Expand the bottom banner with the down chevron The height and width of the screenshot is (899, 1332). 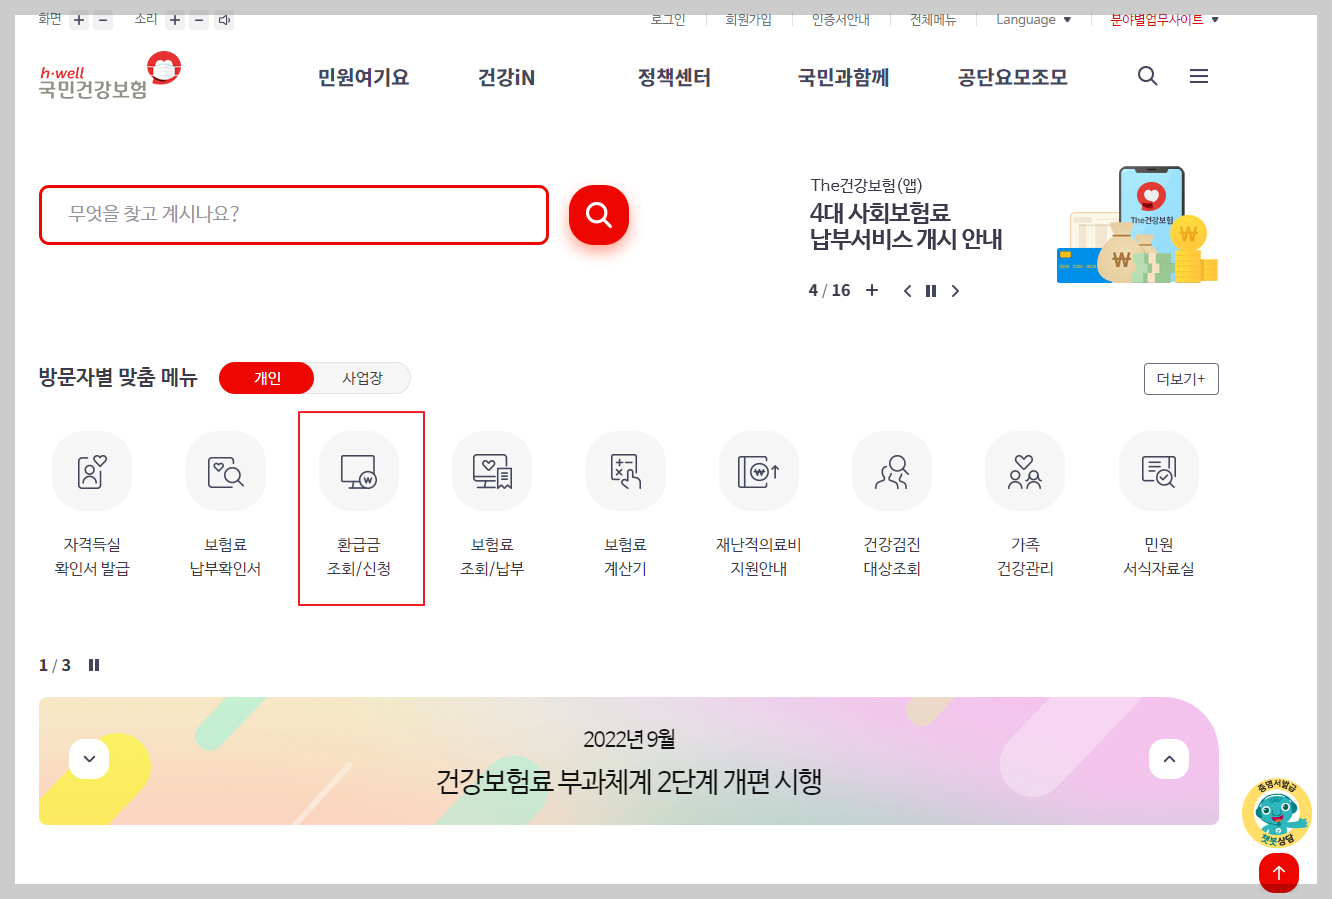click(x=89, y=759)
